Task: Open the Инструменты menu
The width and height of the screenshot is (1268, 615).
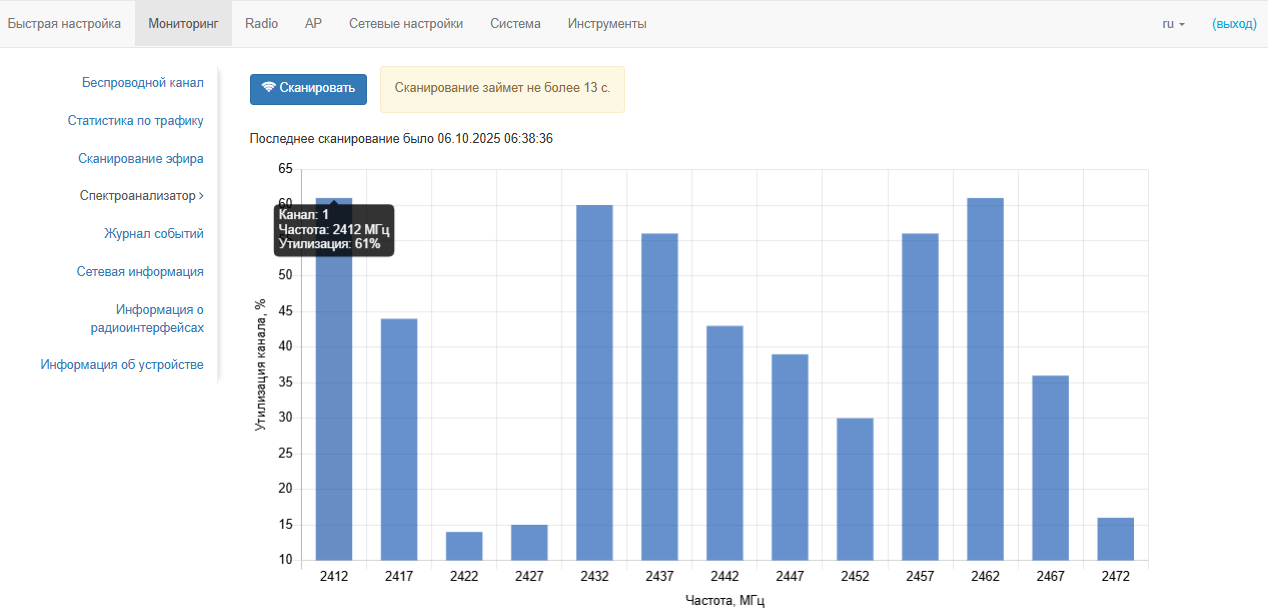Action: [607, 24]
